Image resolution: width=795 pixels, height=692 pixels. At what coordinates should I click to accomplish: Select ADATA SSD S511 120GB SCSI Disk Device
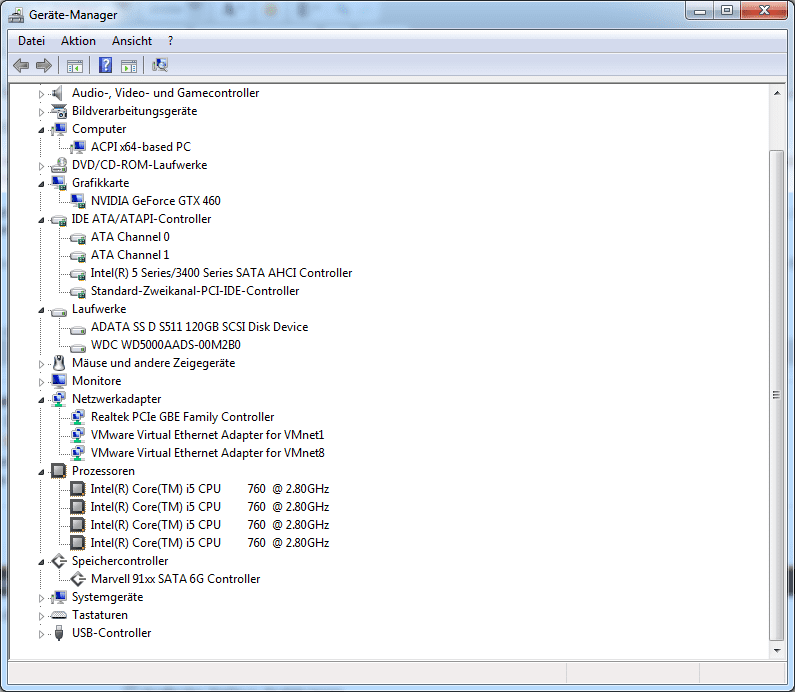(199, 327)
